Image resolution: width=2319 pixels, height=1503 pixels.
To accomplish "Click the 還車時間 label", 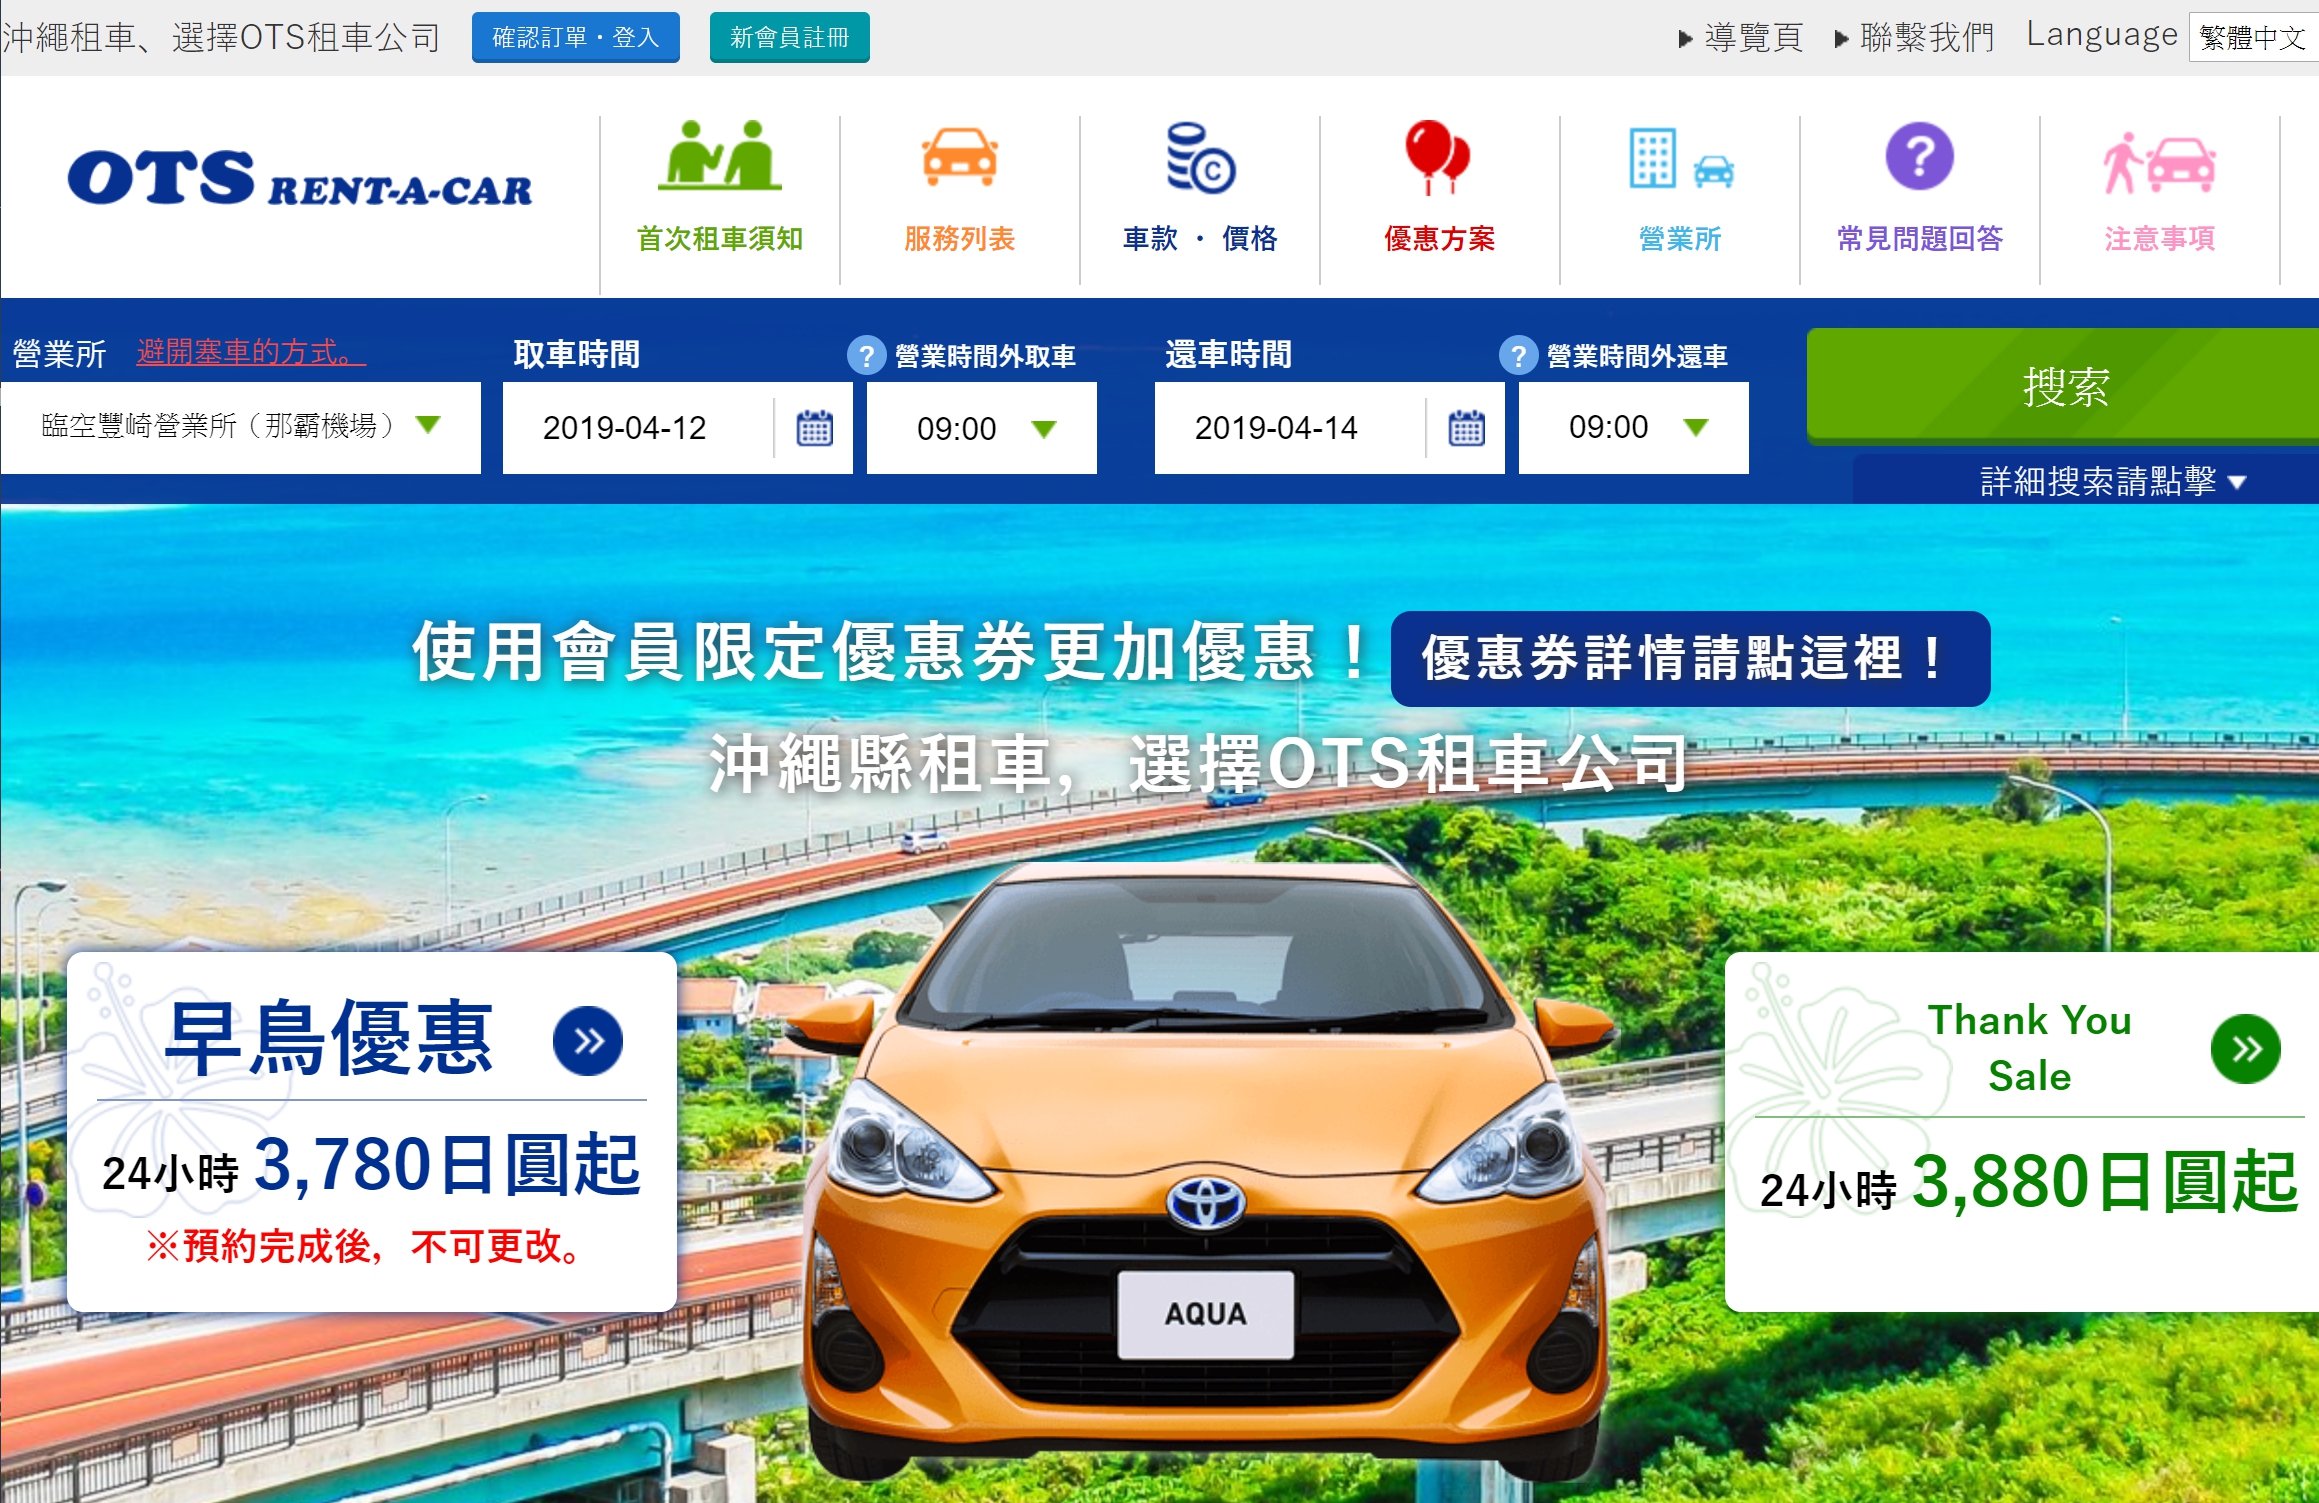I will [x=1229, y=354].
